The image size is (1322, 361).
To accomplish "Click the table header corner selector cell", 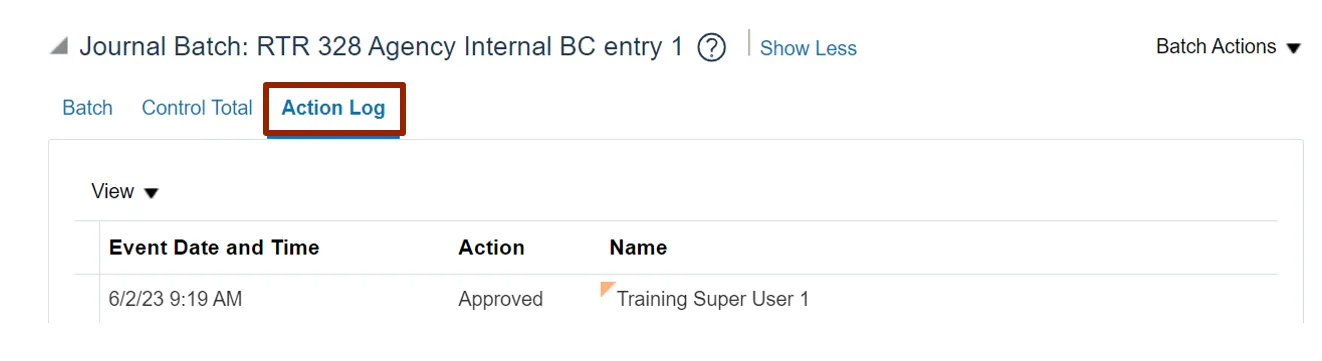I will (87, 247).
